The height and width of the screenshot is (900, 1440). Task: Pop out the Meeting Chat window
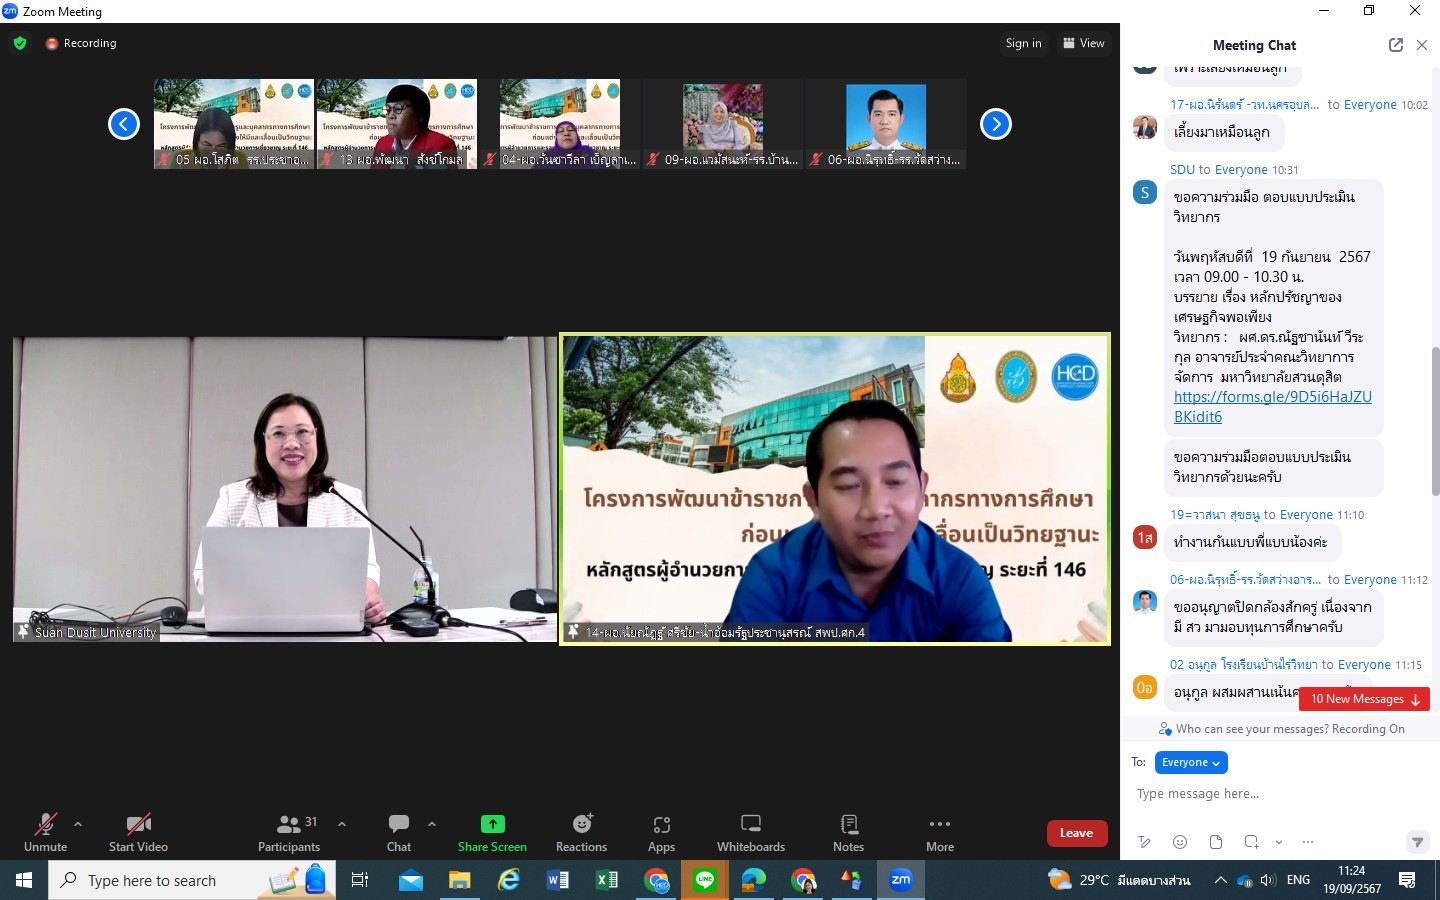[x=1396, y=45]
